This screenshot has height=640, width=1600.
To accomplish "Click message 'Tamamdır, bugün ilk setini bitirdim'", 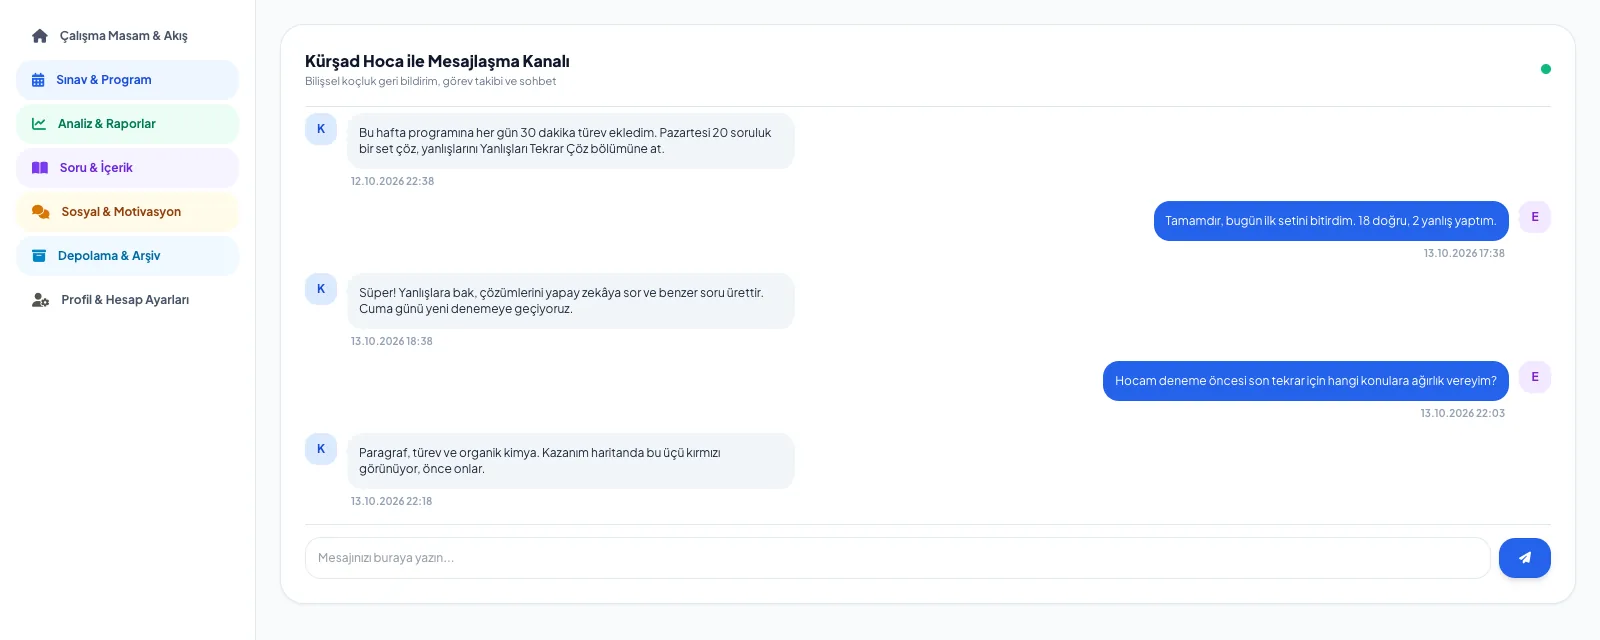I will click(1331, 221).
